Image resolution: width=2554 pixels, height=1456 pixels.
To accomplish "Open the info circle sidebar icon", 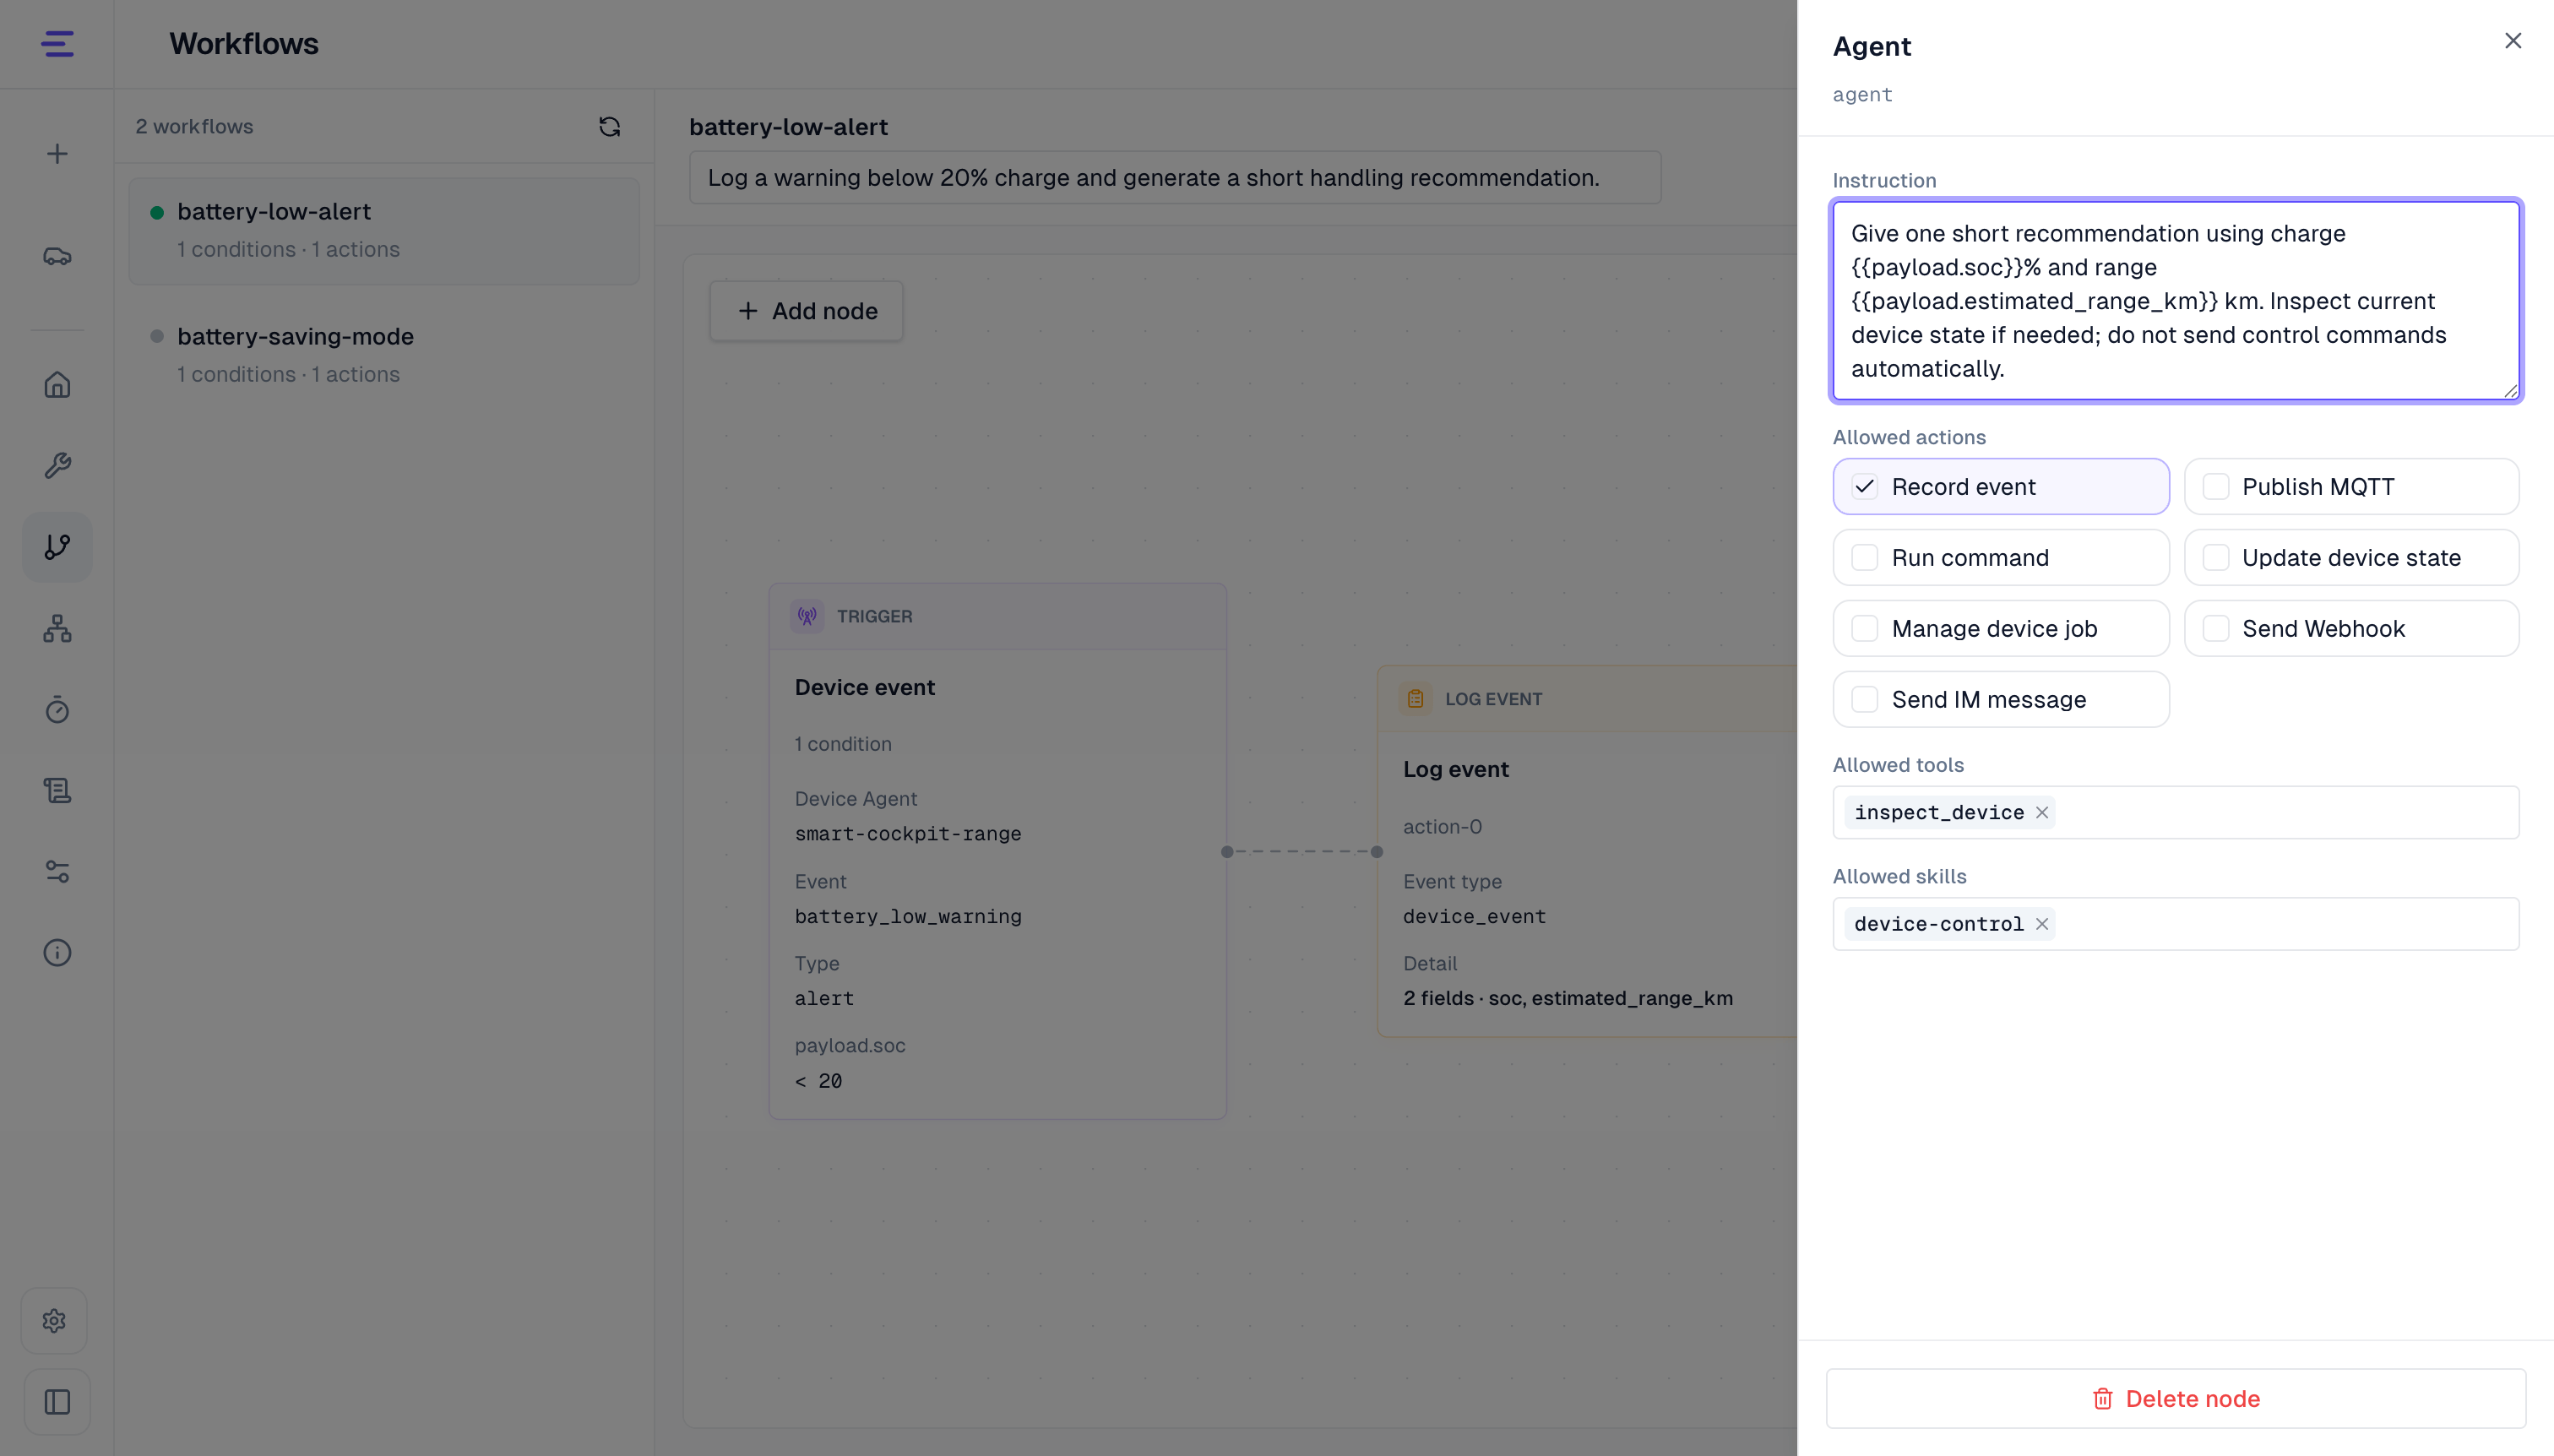I will coord(57,952).
